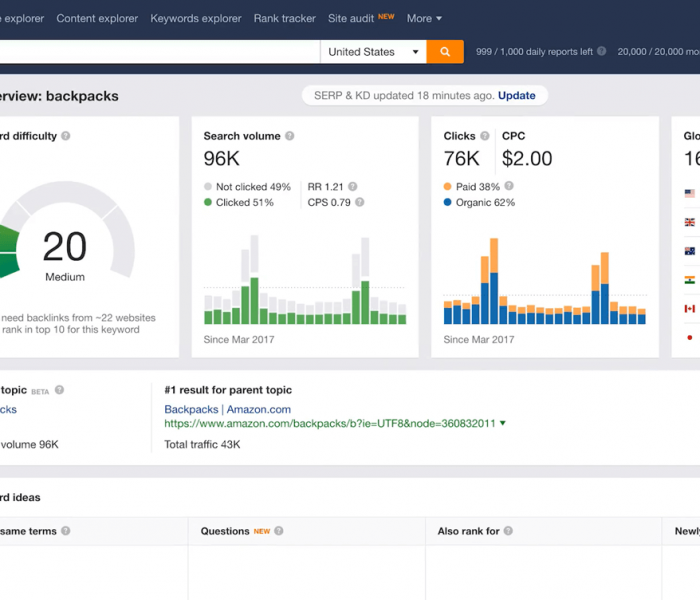Go to Rank tracker

point(285,18)
